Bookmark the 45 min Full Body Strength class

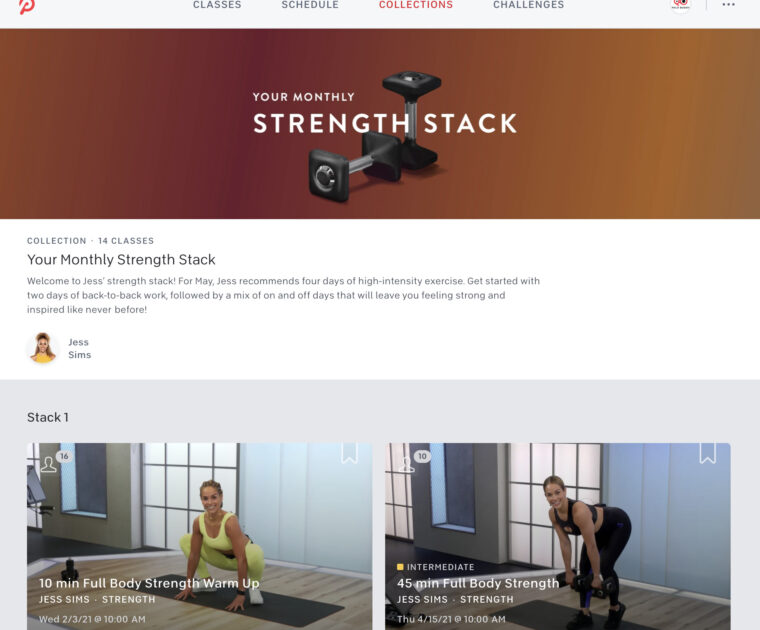[708, 453]
